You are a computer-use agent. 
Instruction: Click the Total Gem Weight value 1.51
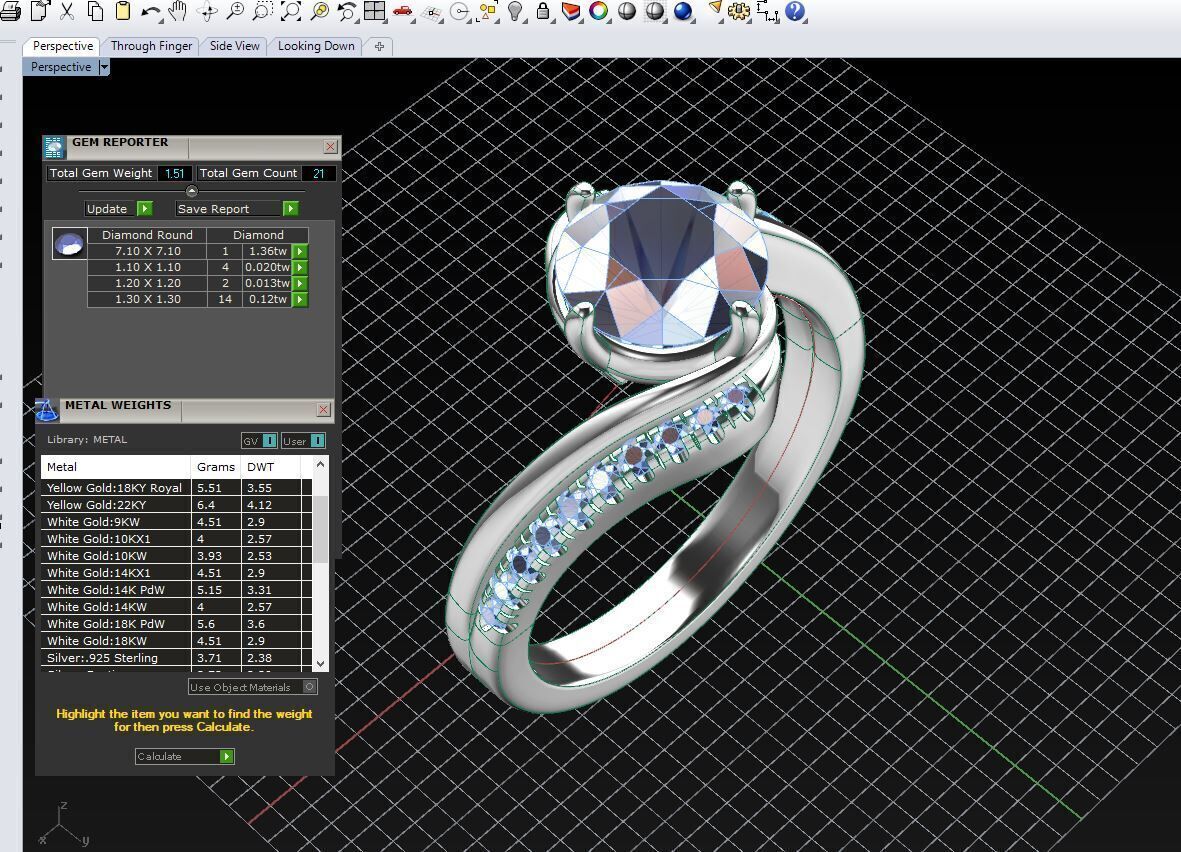[175, 173]
